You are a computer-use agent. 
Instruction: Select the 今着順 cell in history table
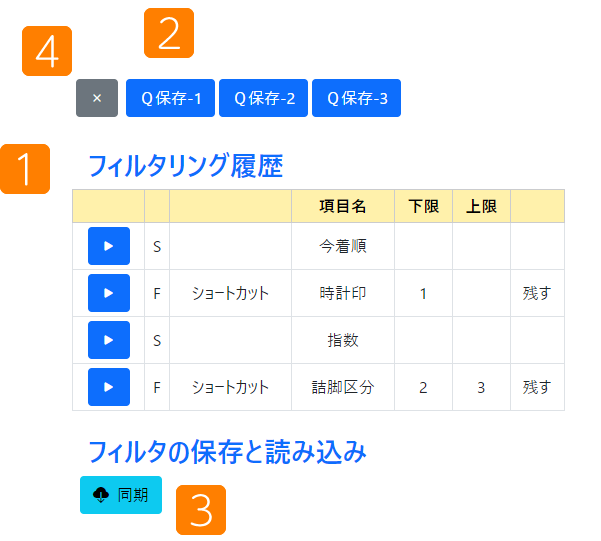pos(343,246)
